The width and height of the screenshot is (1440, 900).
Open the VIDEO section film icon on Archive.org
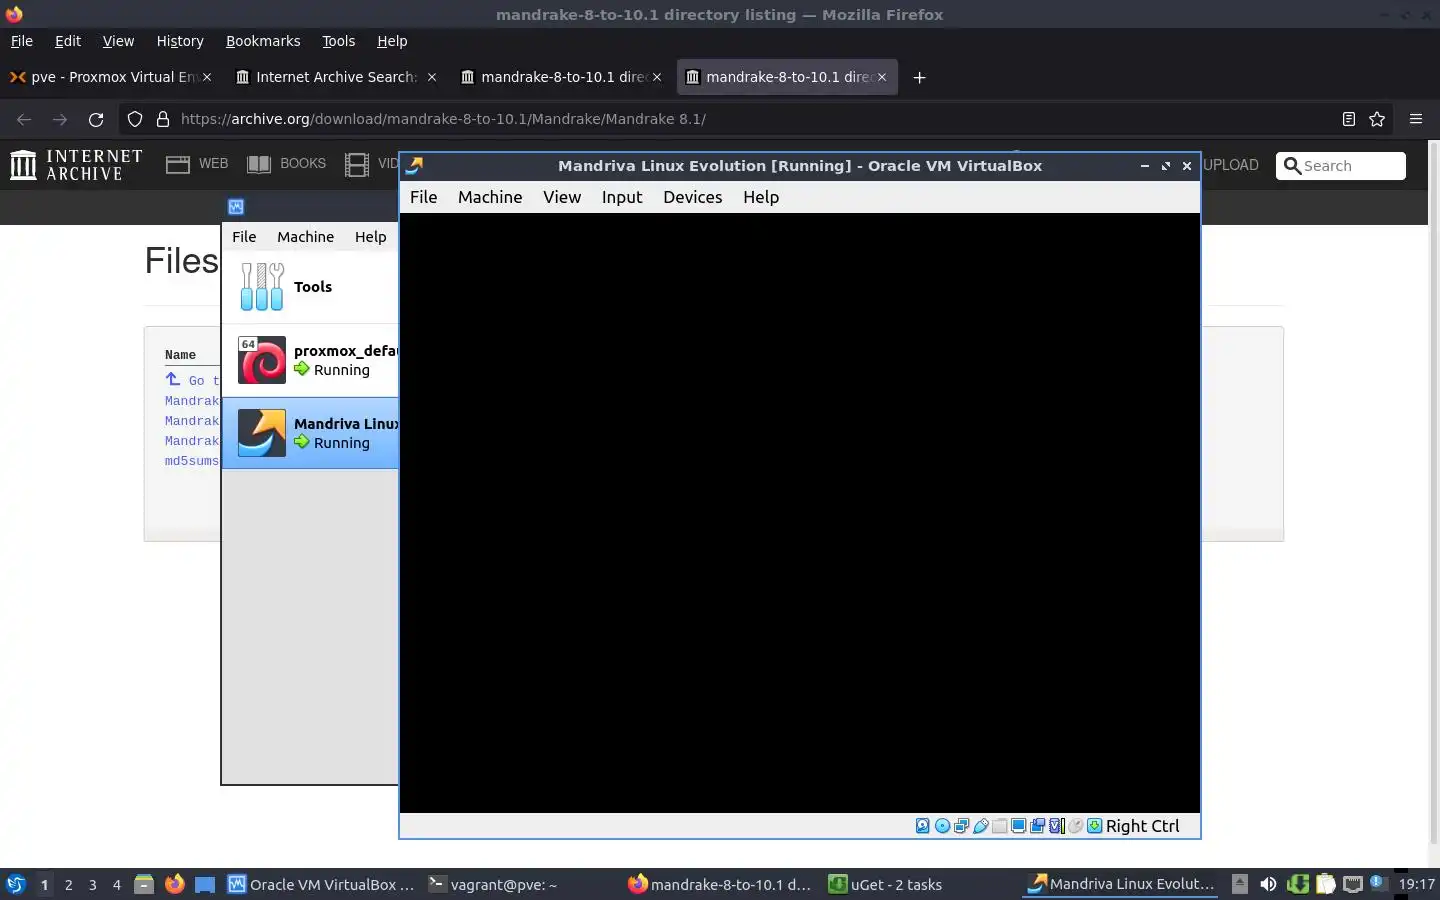click(x=357, y=165)
